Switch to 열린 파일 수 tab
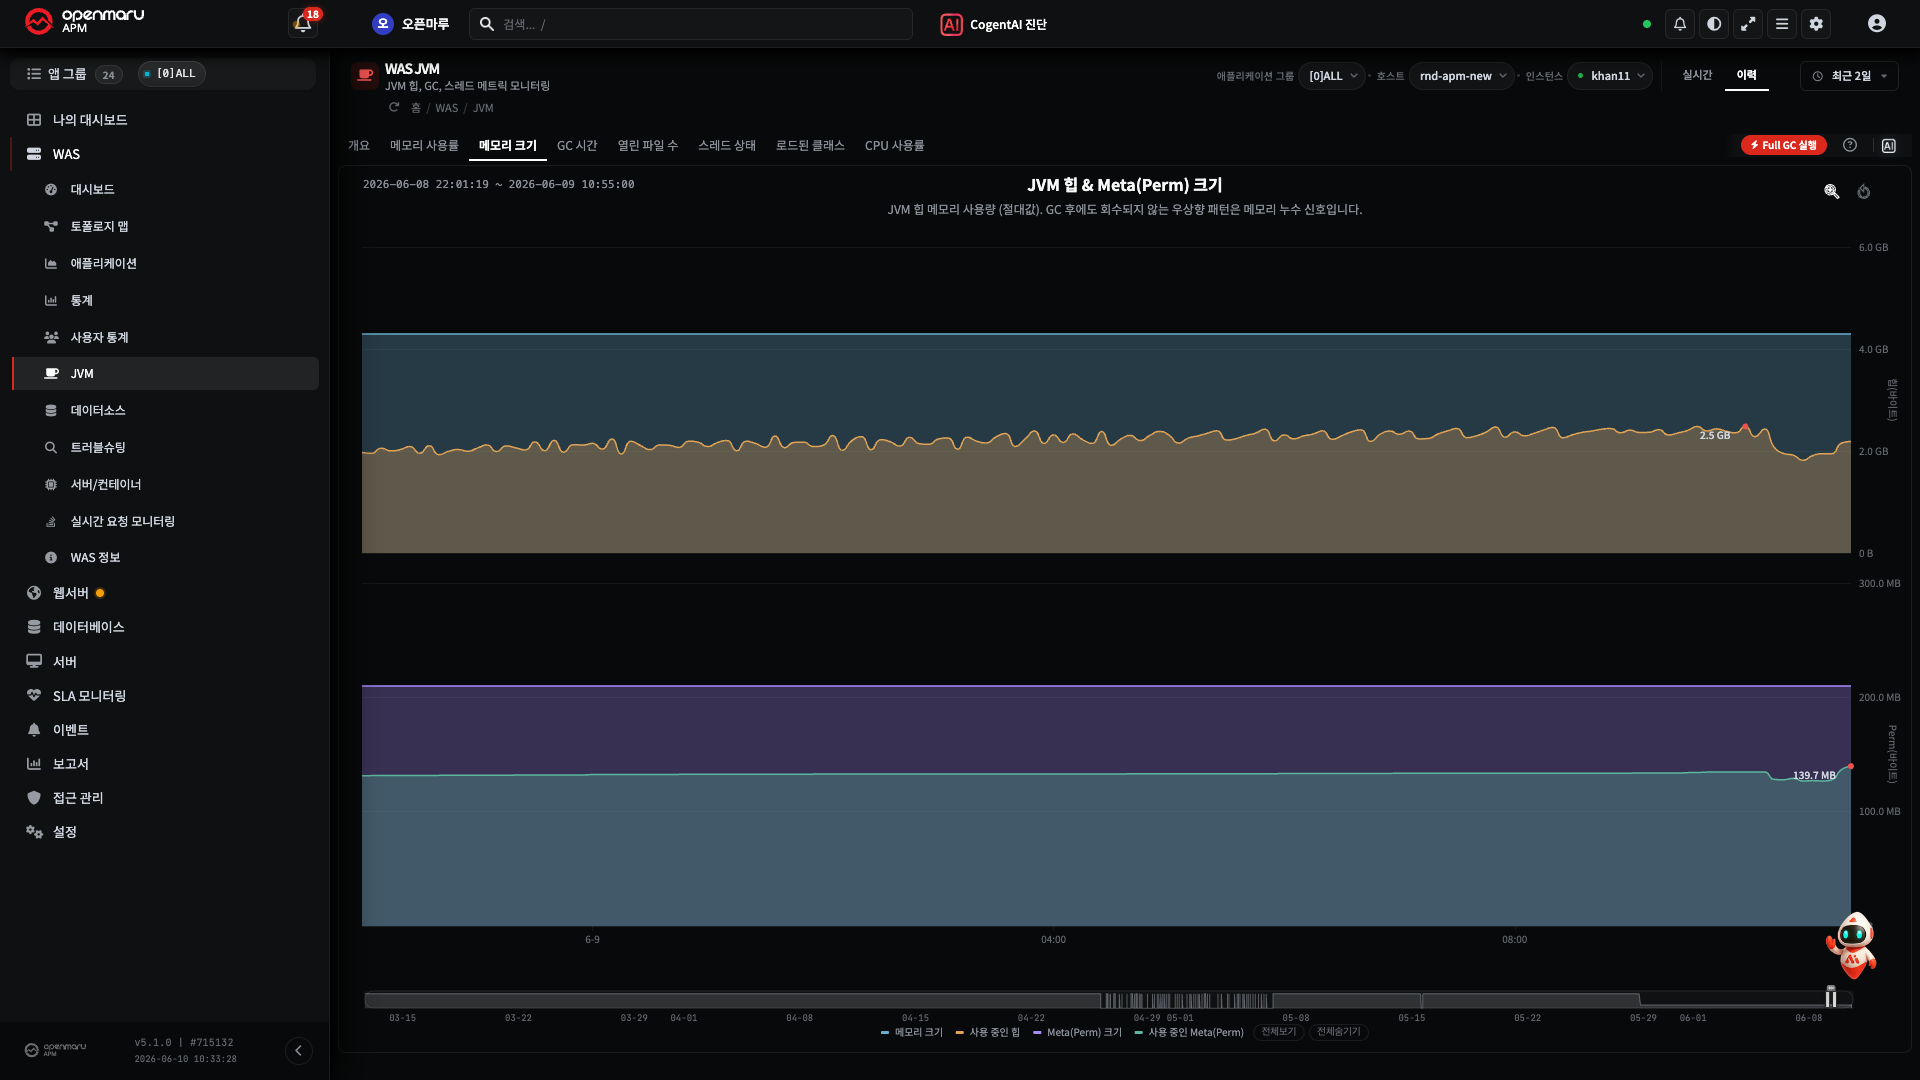Viewport: 1920px width, 1080px height. point(647,146)
